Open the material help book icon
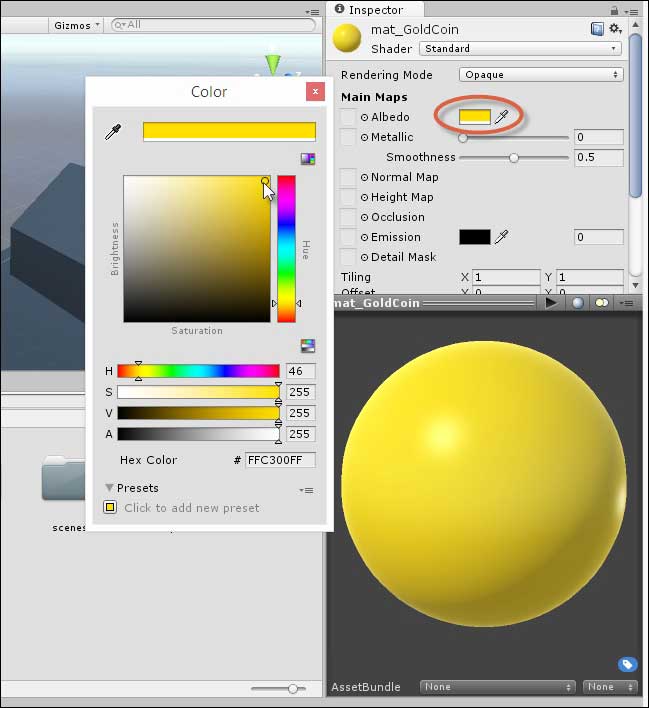649x708 pixels. point(597,29)
